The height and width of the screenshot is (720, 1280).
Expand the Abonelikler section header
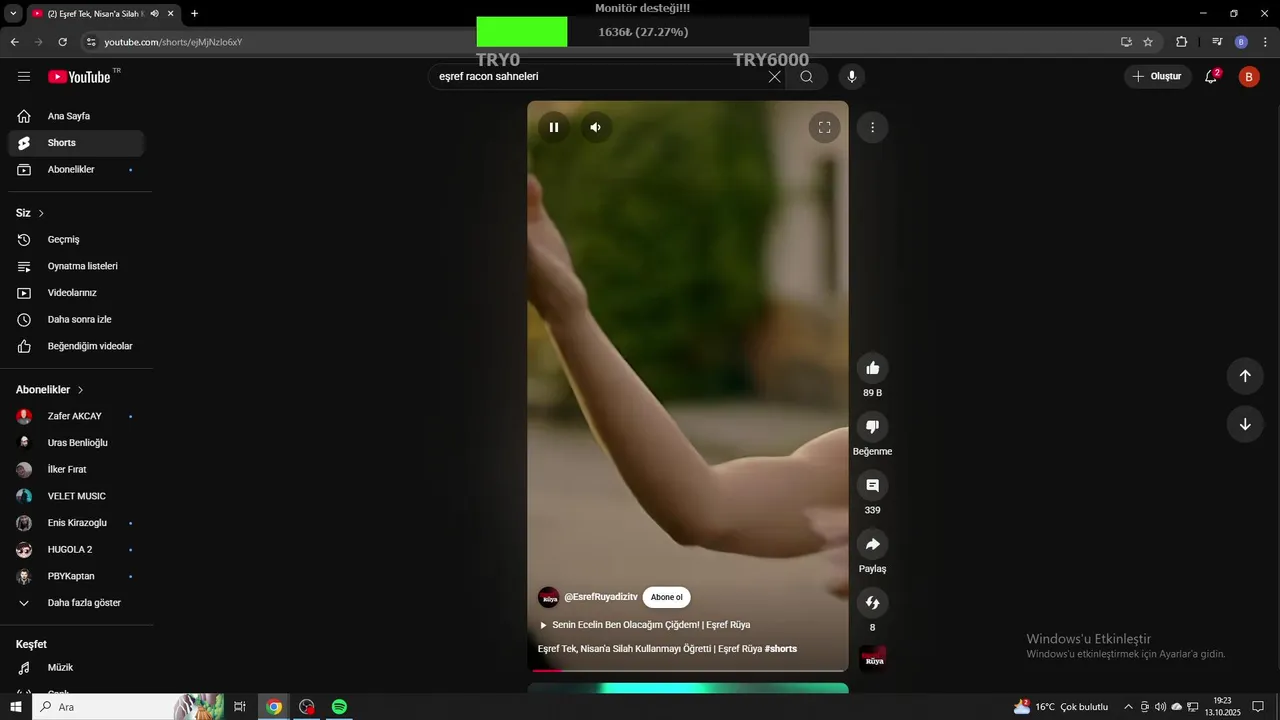[x=50, y=390]
